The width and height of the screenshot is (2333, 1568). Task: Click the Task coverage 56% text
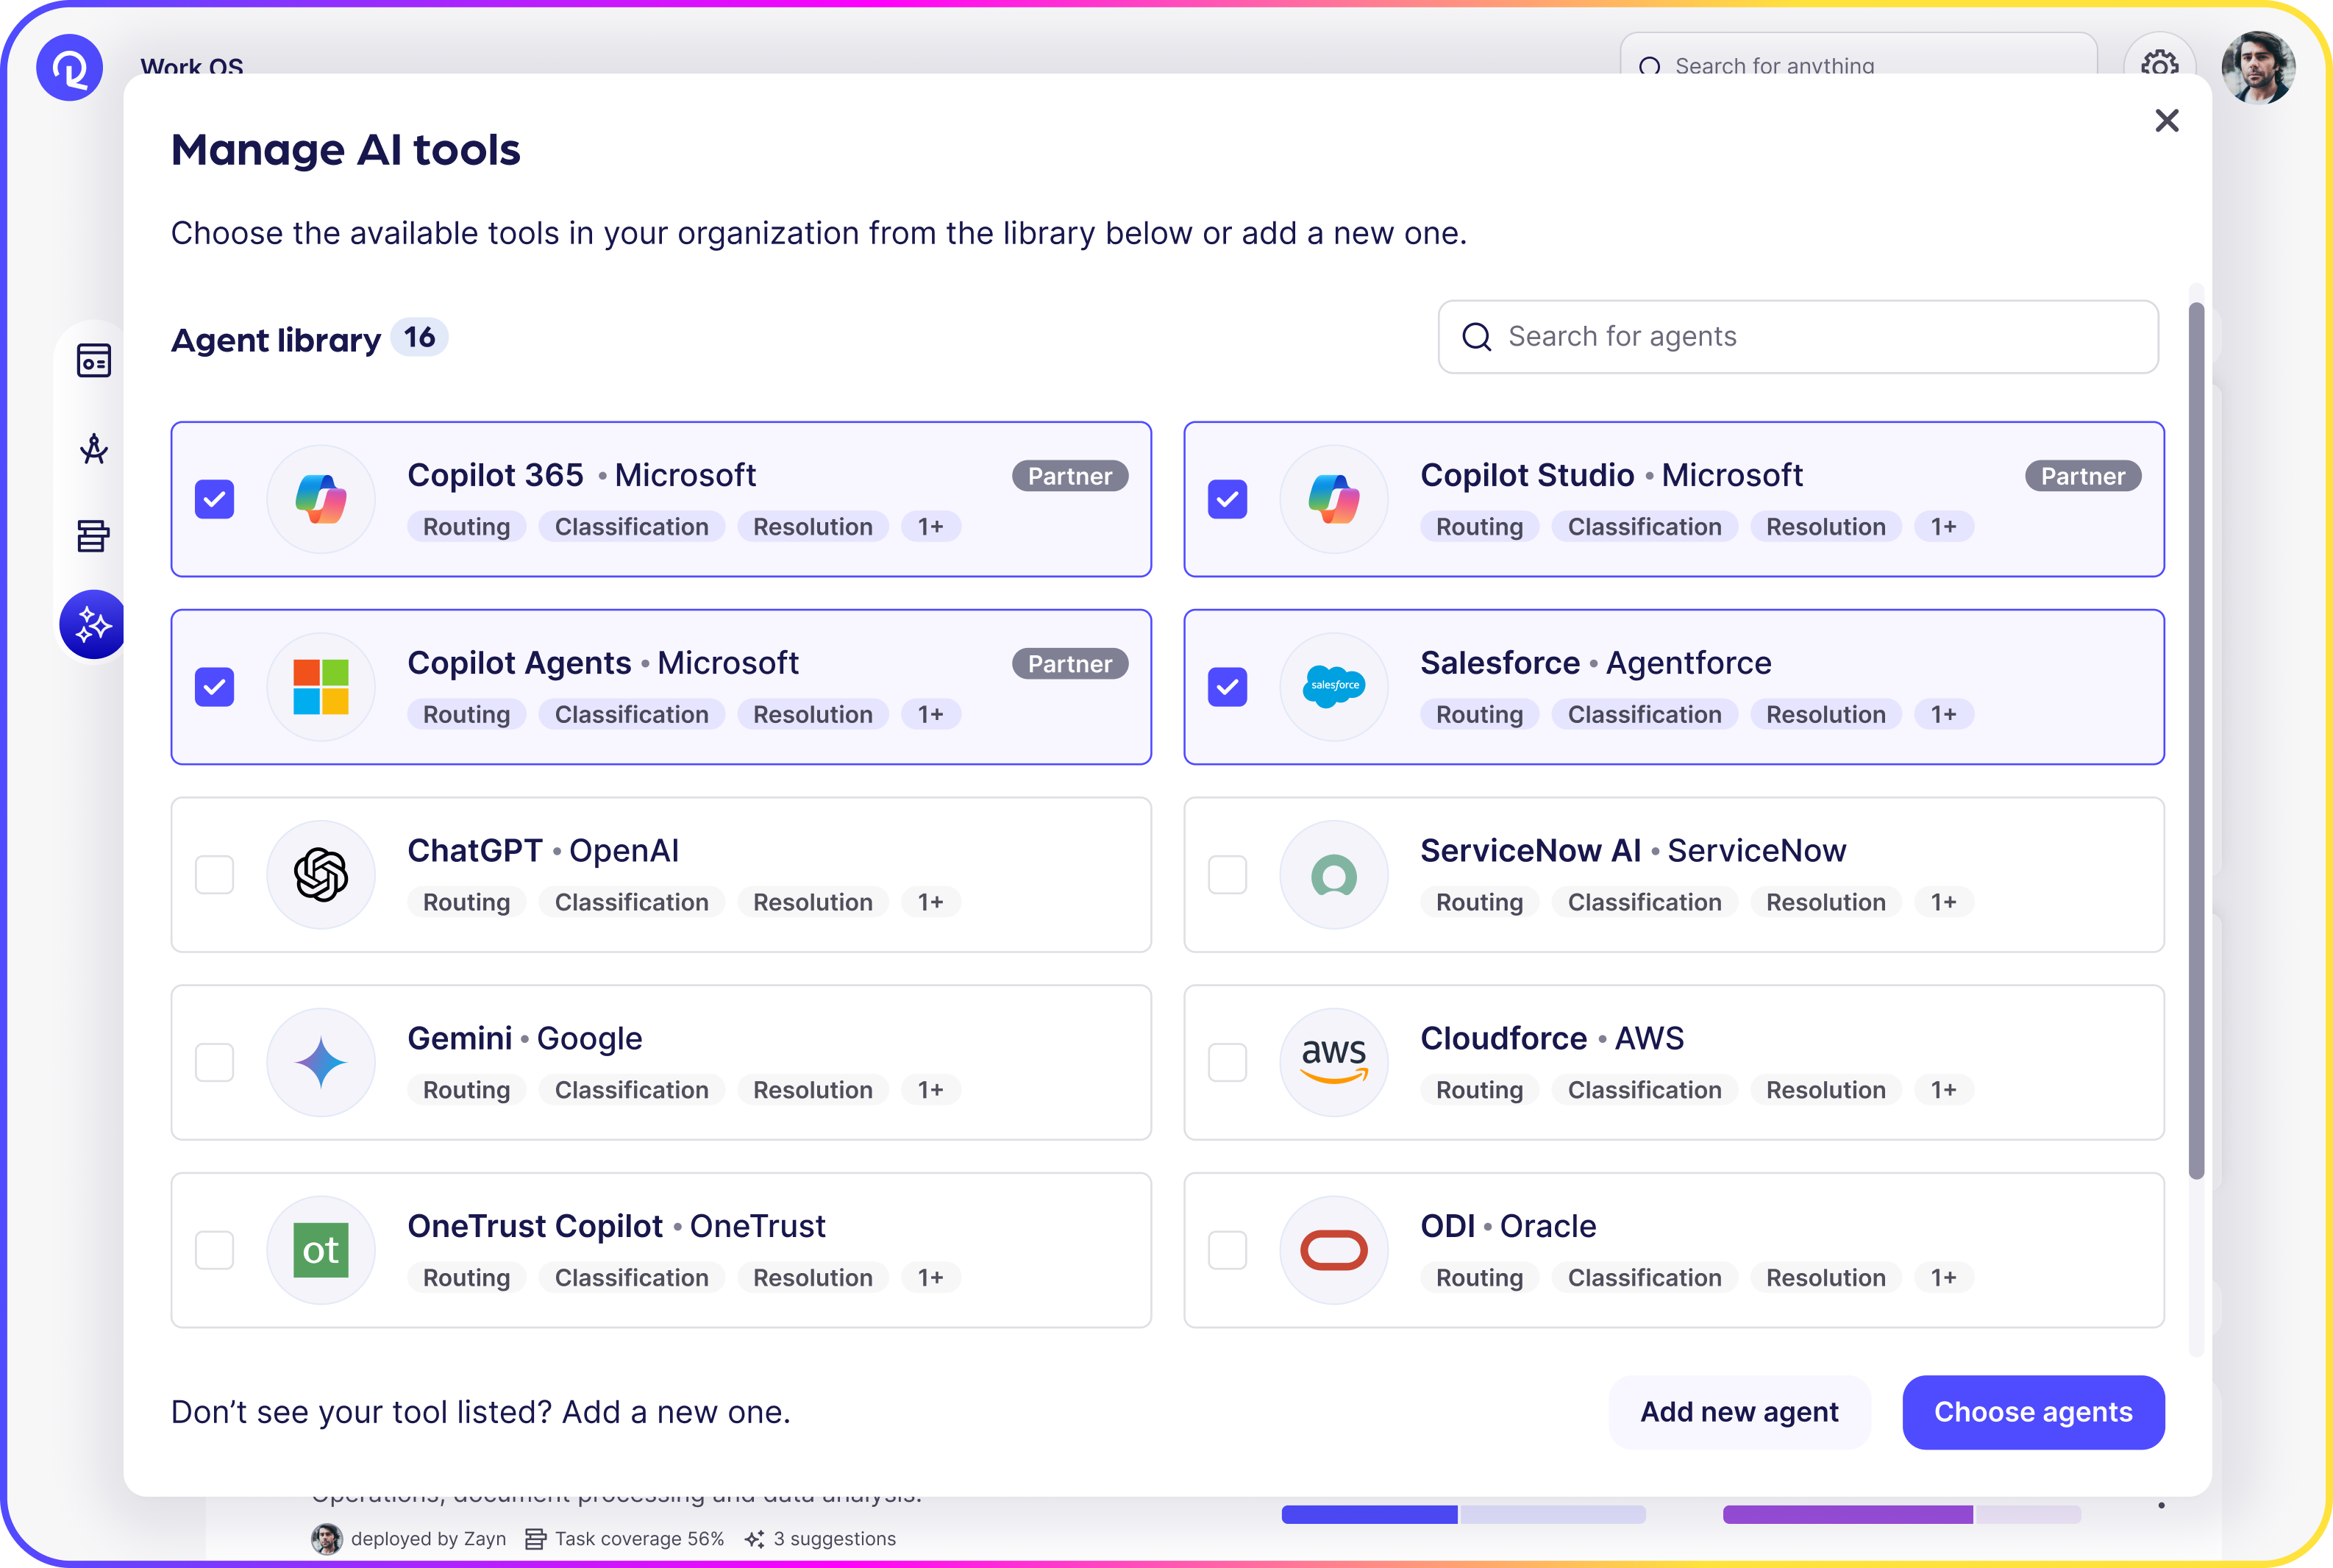pyautogui.click(x=639, y=1539)
